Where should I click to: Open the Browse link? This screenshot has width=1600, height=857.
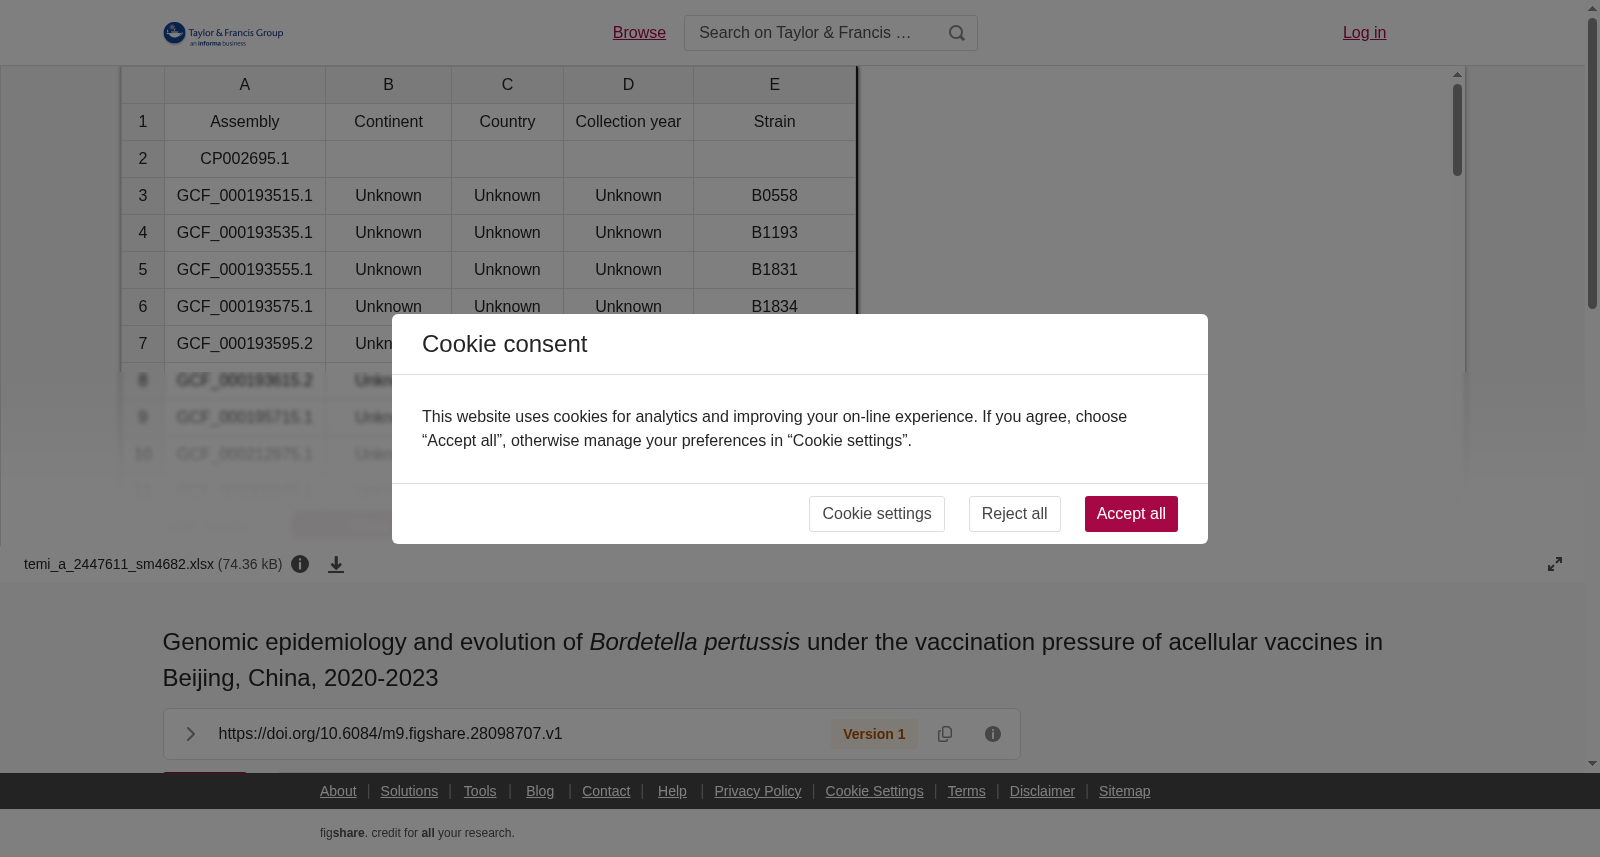point(639,33)
